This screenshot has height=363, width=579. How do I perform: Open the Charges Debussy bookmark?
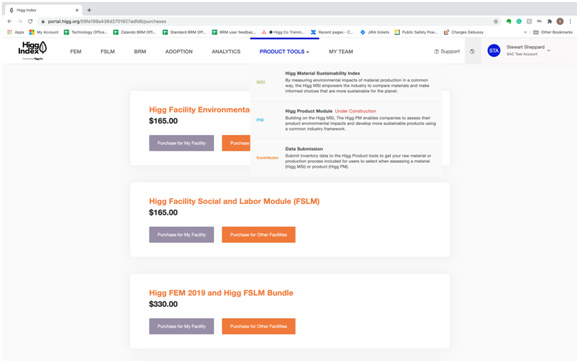[464, 32]
